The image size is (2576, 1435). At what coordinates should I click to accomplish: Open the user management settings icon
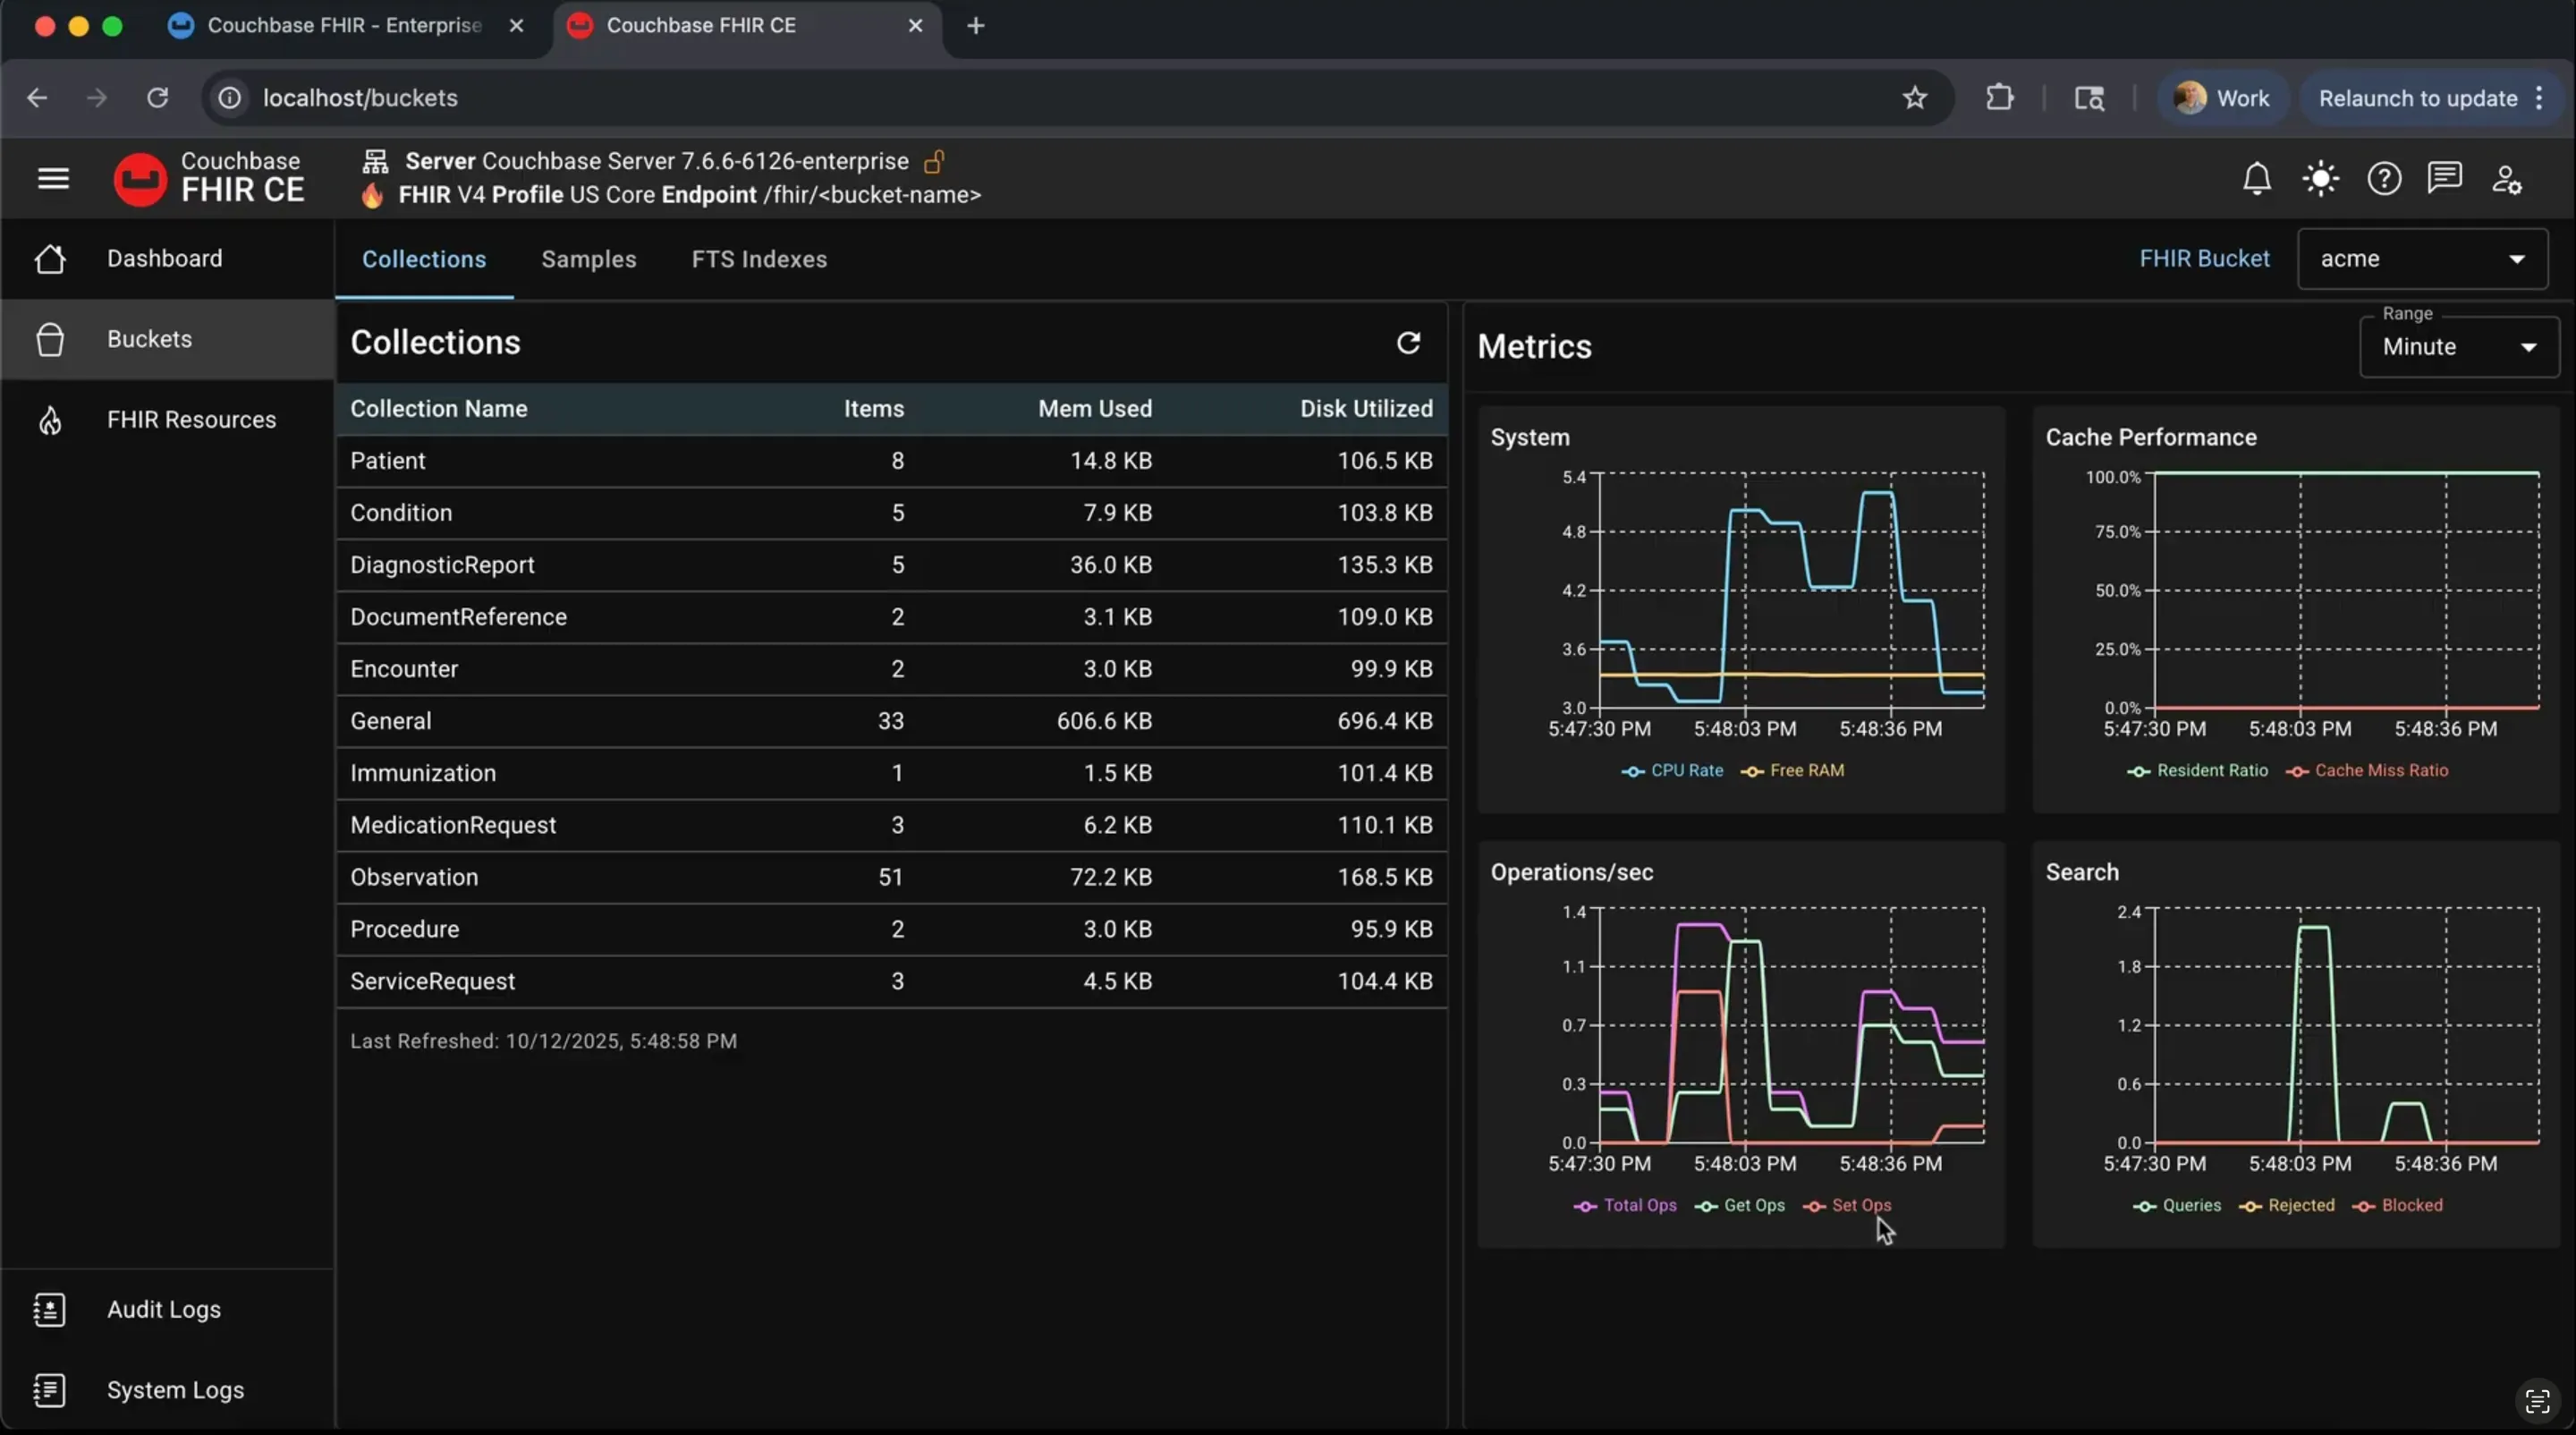(x=2507, y=178)
